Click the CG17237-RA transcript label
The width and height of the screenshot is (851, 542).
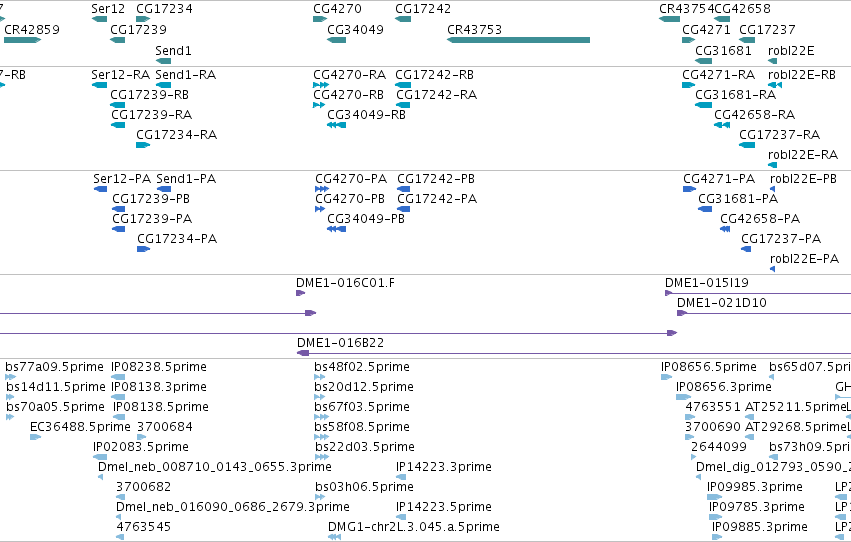pyautogui.click(x=779, y=135)
